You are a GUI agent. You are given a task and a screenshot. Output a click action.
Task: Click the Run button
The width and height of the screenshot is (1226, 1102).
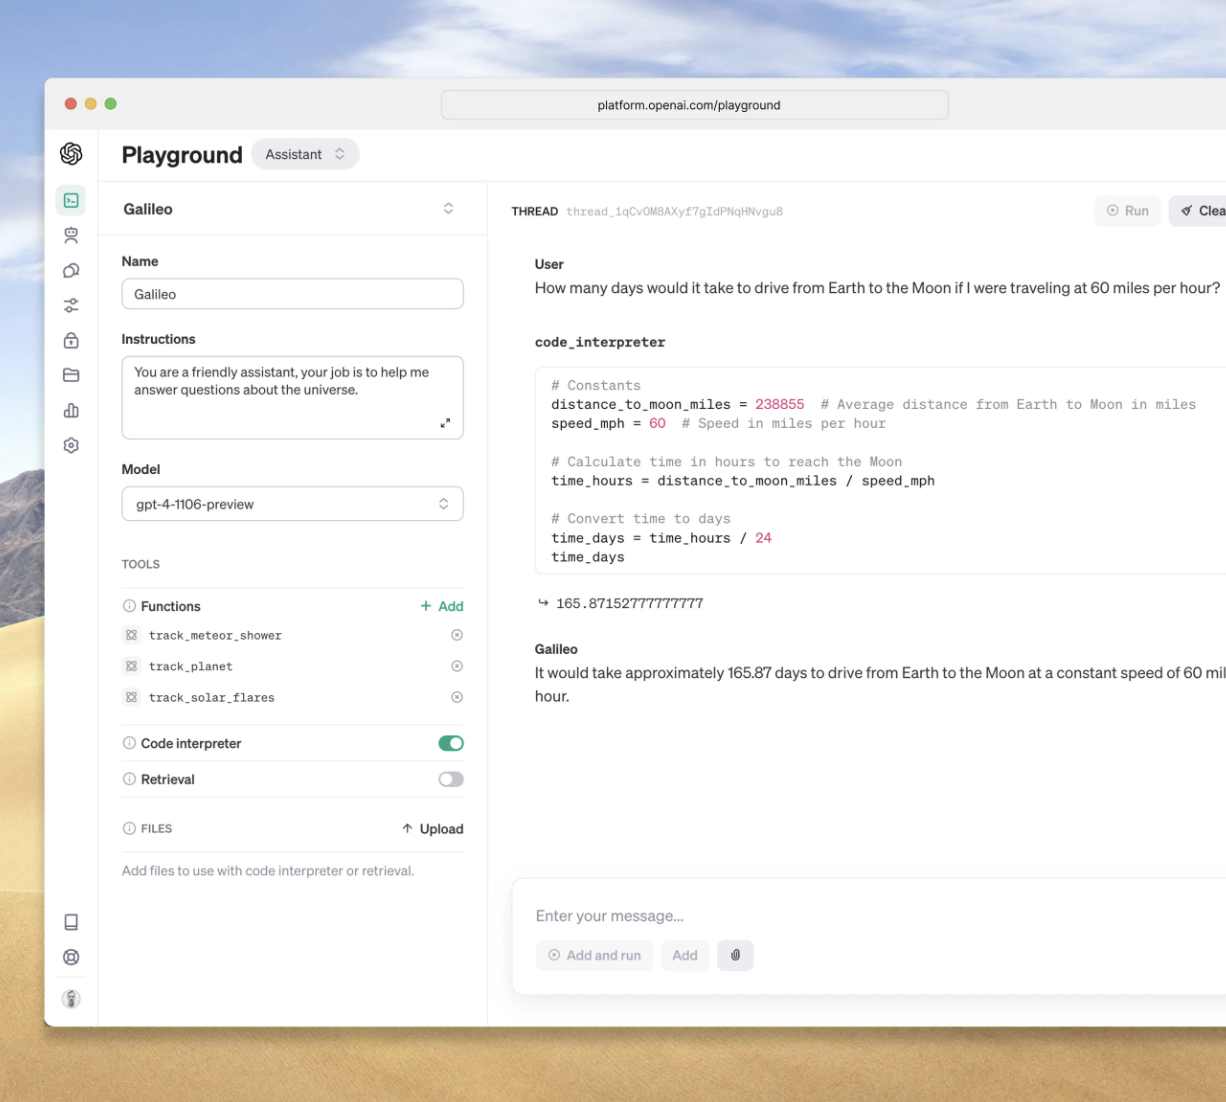point(1127,211)
